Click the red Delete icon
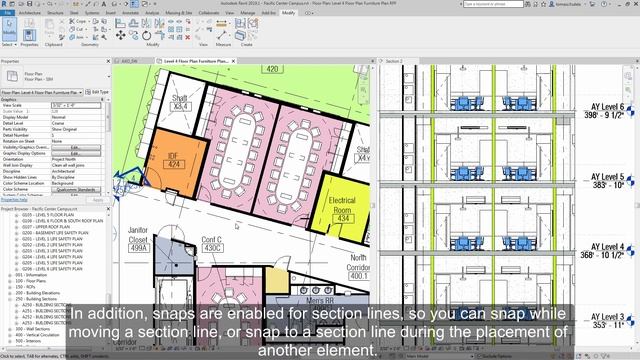 pyautogui.click(x=188, y=37)
